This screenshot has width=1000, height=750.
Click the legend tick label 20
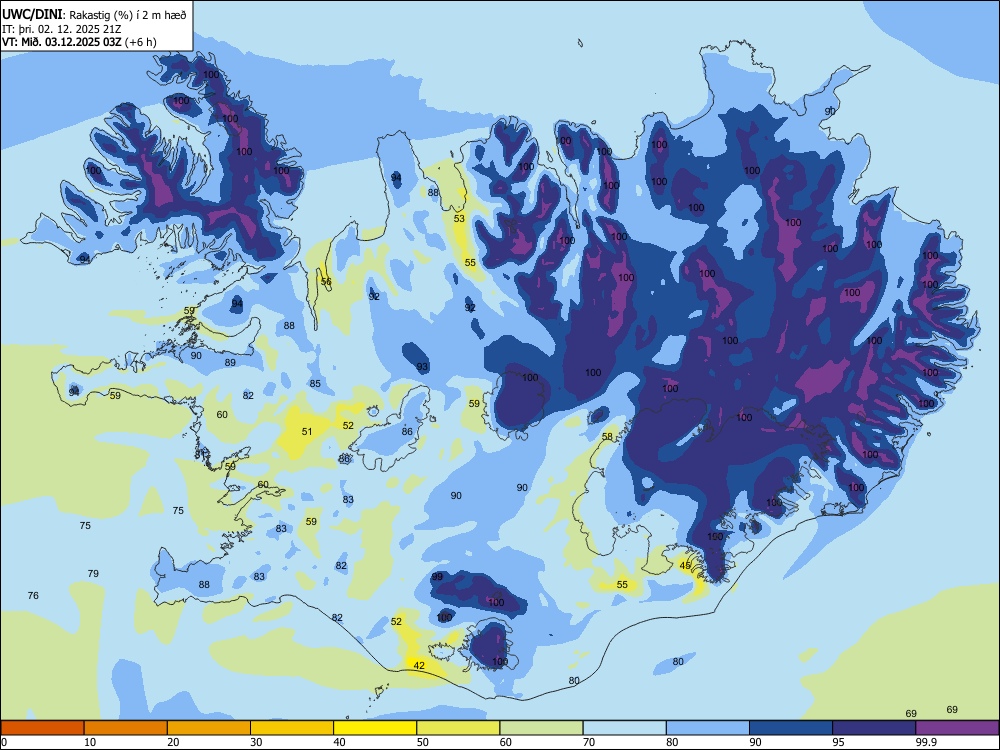click(x=173, y=742)
